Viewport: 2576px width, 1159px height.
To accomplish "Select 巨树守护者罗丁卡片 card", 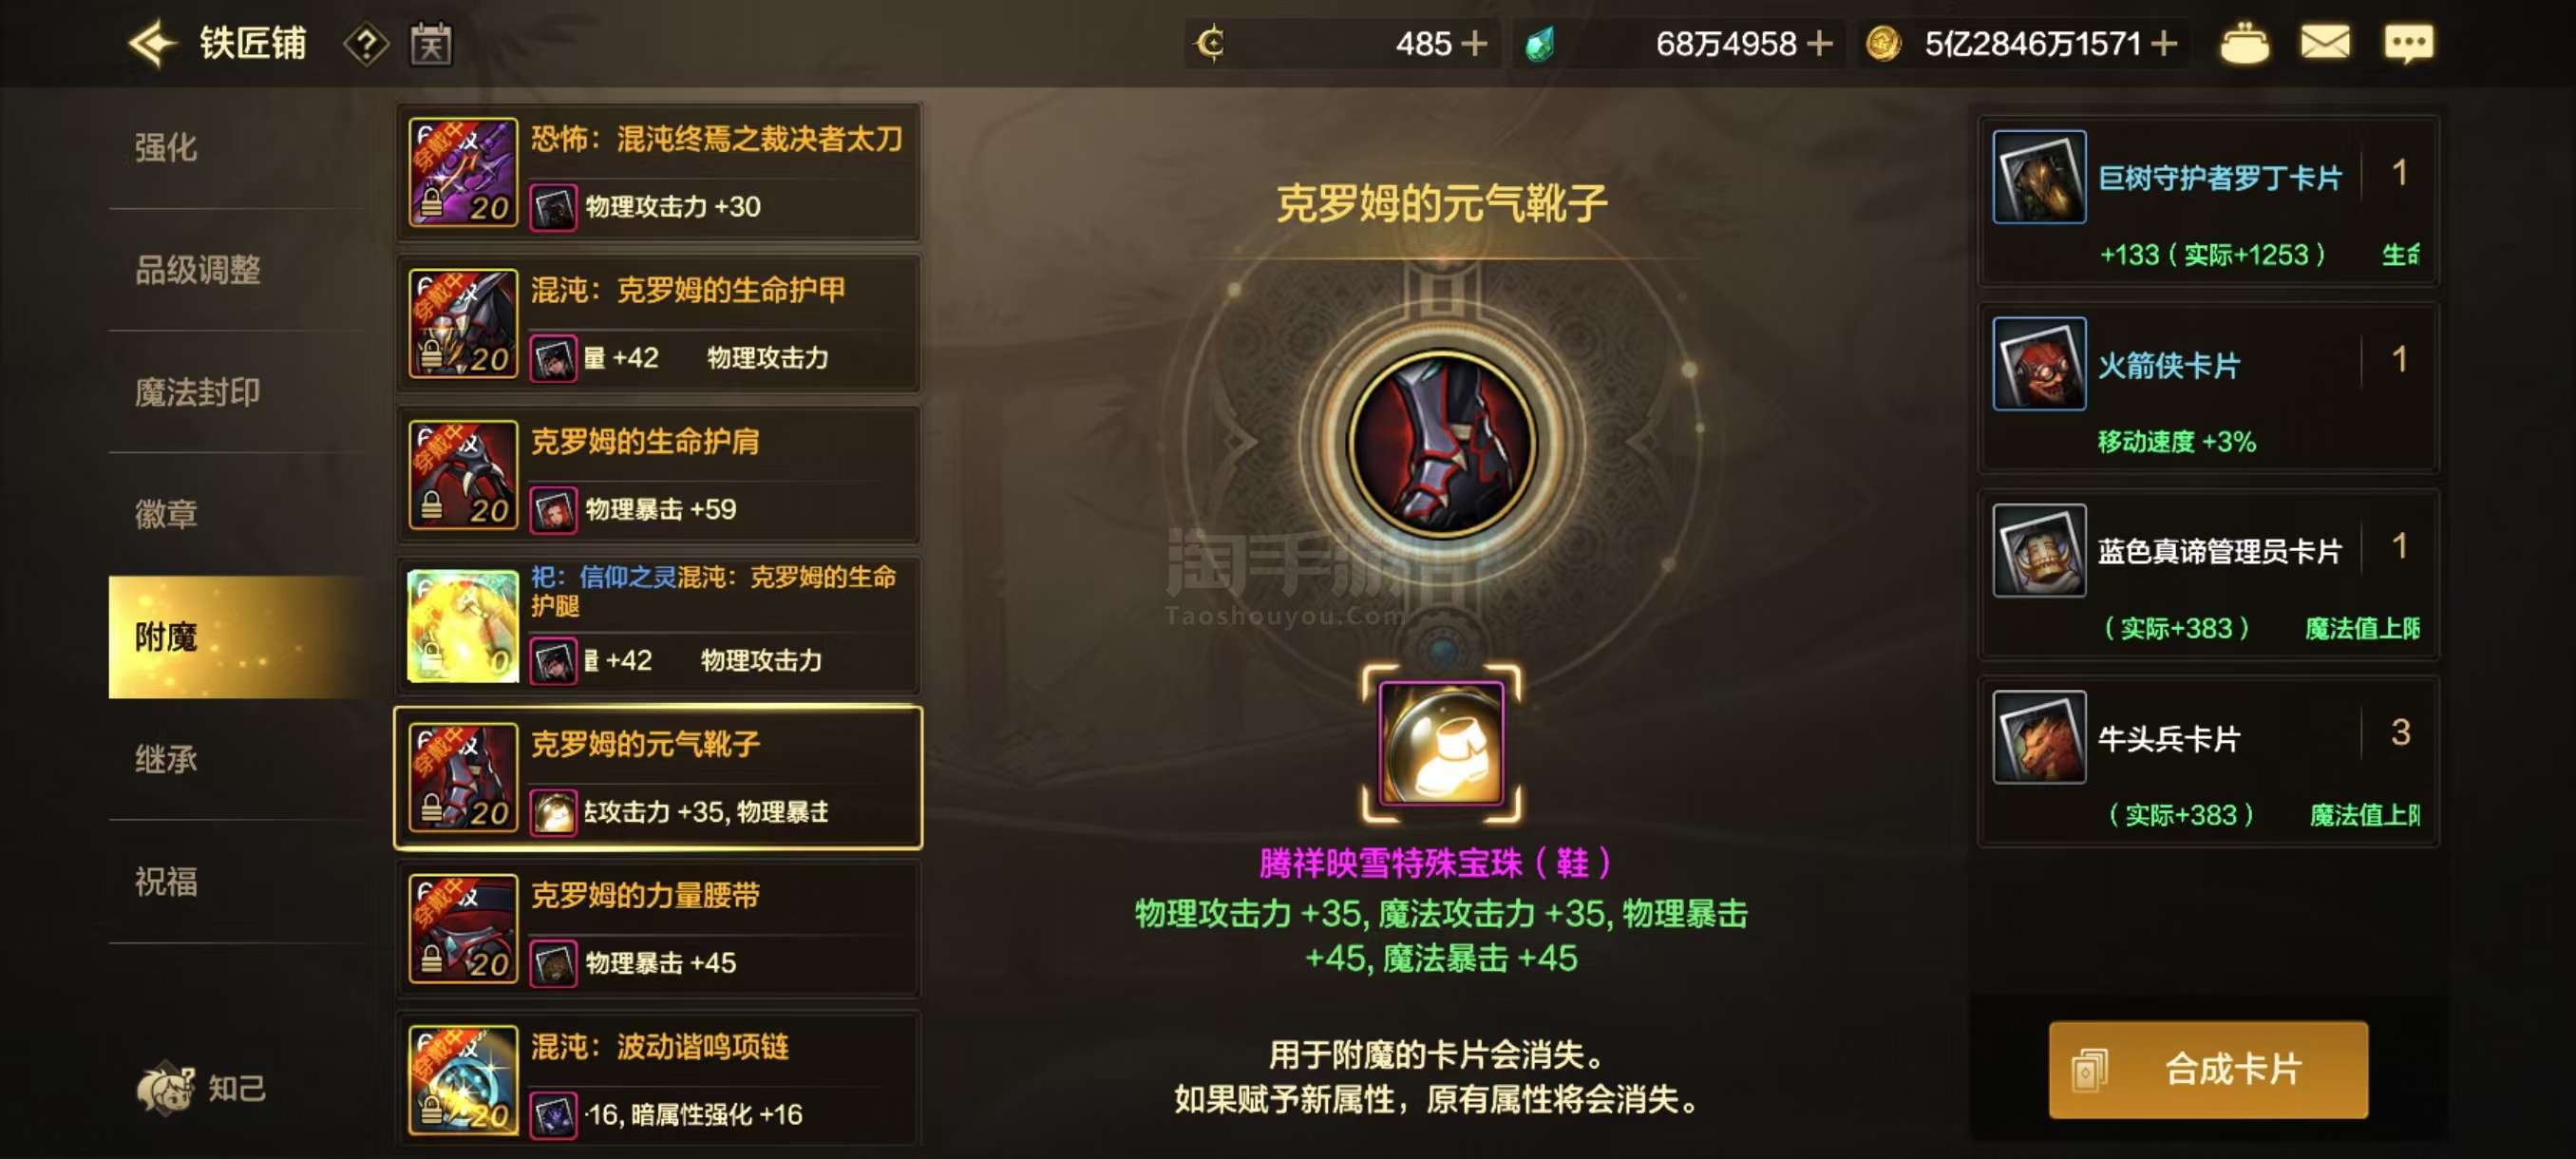I will 2208,200.
